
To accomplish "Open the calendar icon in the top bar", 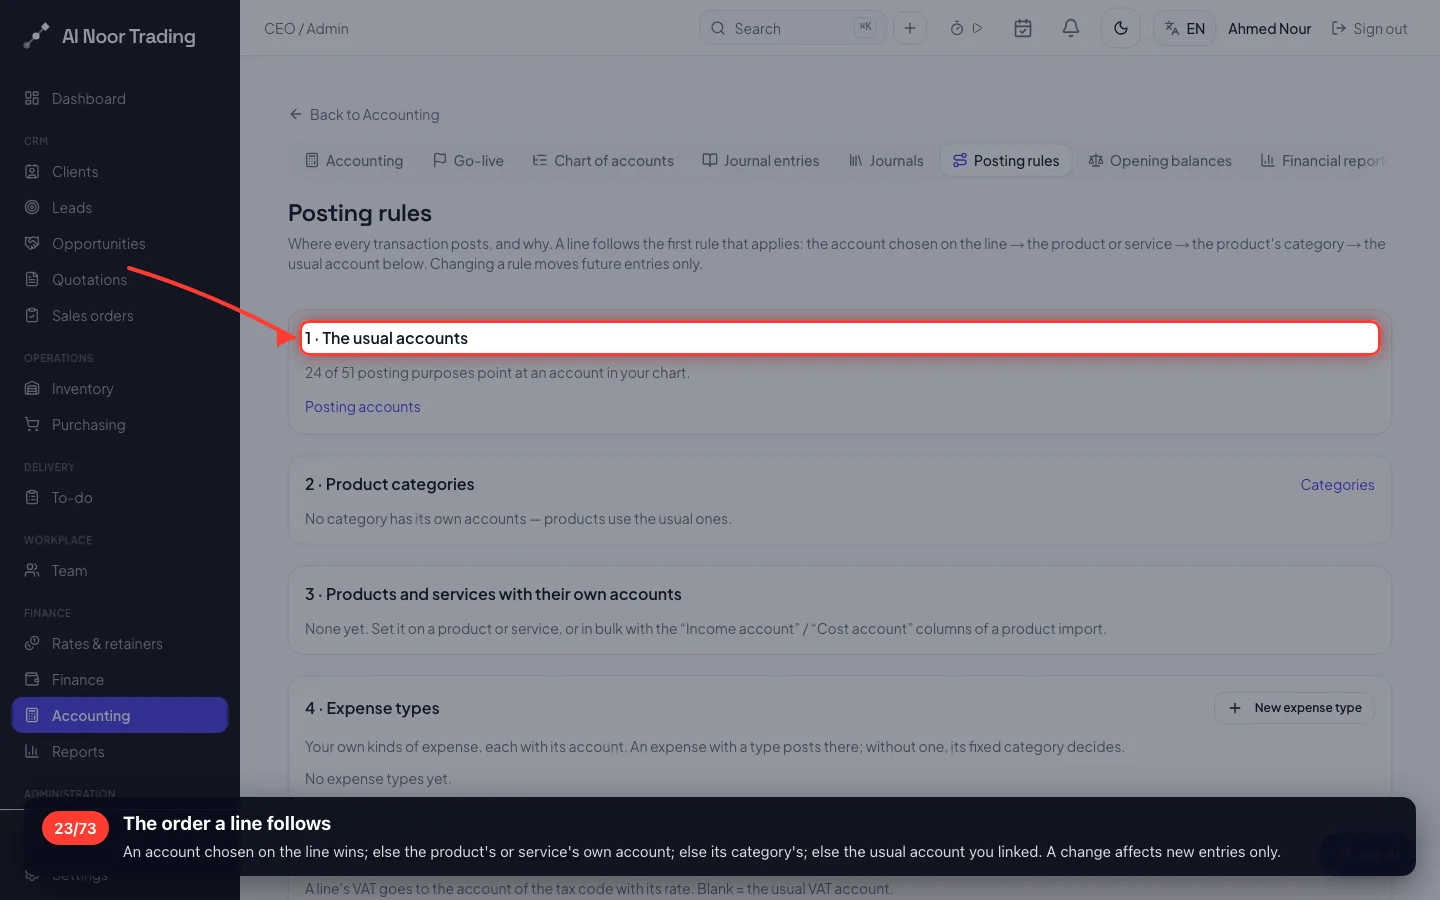I will coord(1023,28).
